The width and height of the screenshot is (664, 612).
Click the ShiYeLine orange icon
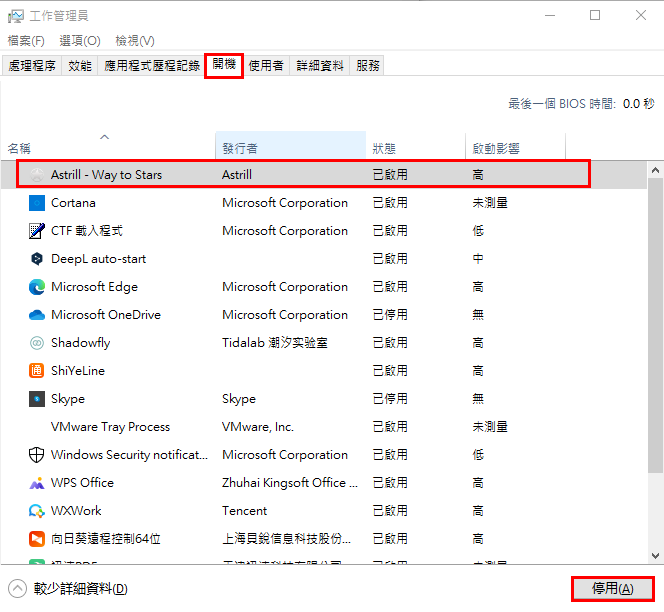pyautogui.click(x=37, y=371)
